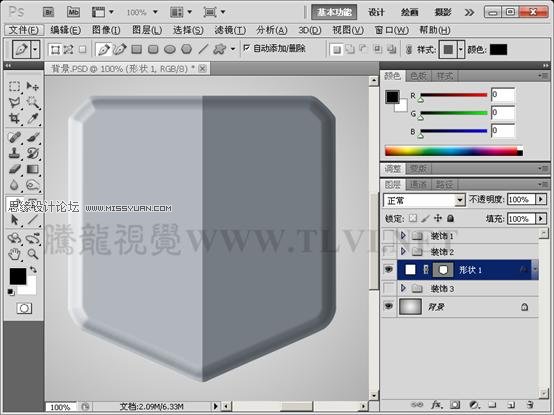Select the Eraser tool
Image resolution: width=554 pixels, height=415 pixels.
(x=14, y=169)
